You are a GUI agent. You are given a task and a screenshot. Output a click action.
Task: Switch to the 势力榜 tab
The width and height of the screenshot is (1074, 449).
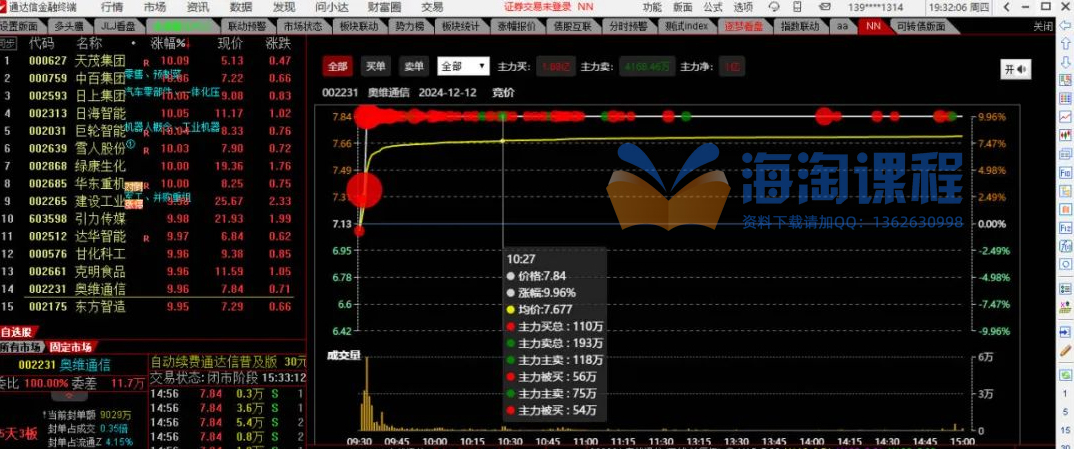(410, 26)
